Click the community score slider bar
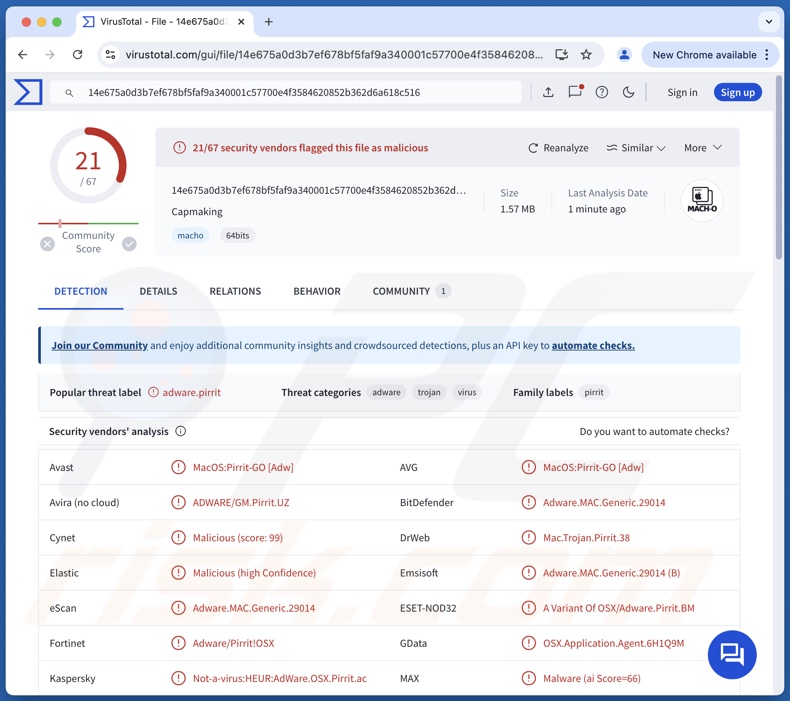790x701 pixels. 88,223
